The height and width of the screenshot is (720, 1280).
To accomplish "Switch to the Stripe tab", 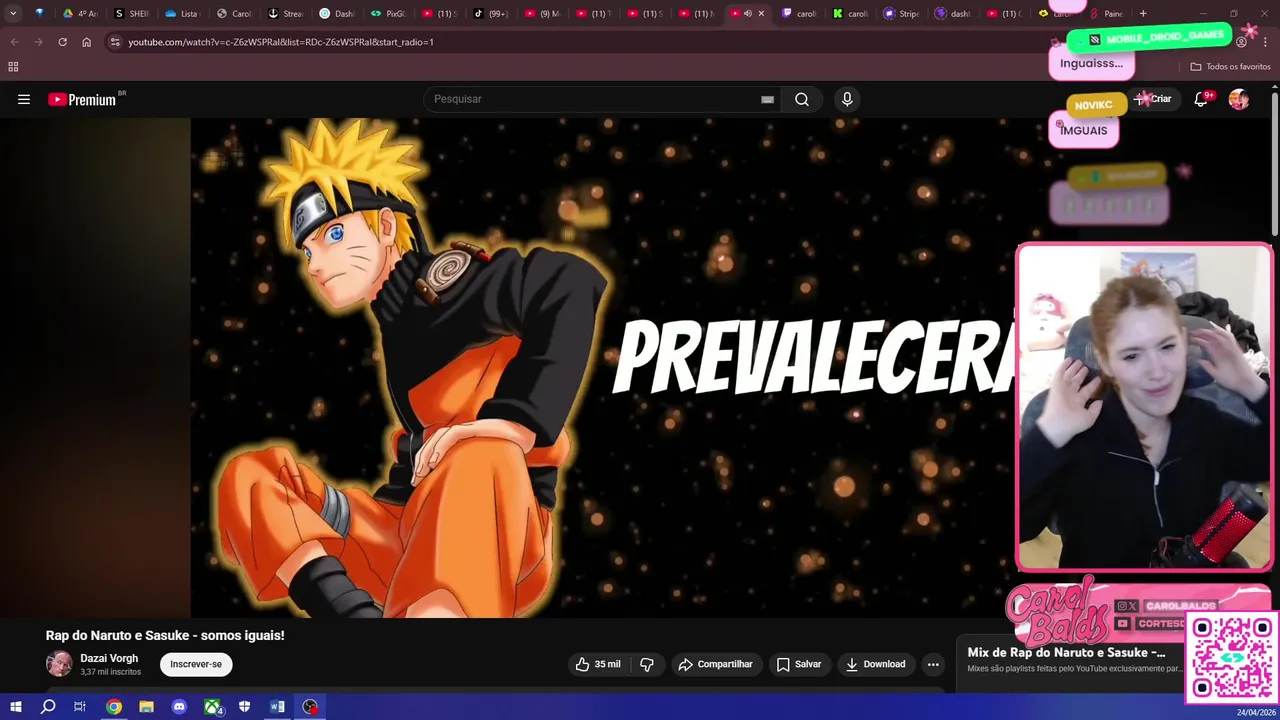I will [x=900, y=14].
